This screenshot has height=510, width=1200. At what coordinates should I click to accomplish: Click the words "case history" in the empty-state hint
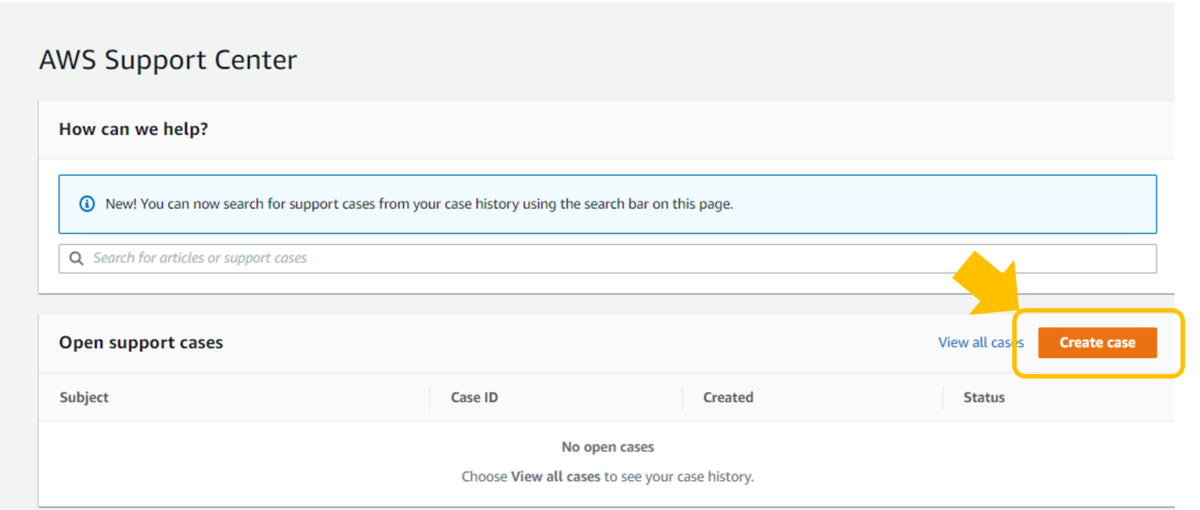tap(711, 477)
